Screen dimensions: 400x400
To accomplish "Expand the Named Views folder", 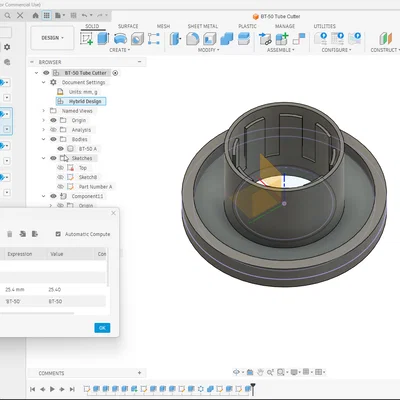I will [x=44, y=111].
